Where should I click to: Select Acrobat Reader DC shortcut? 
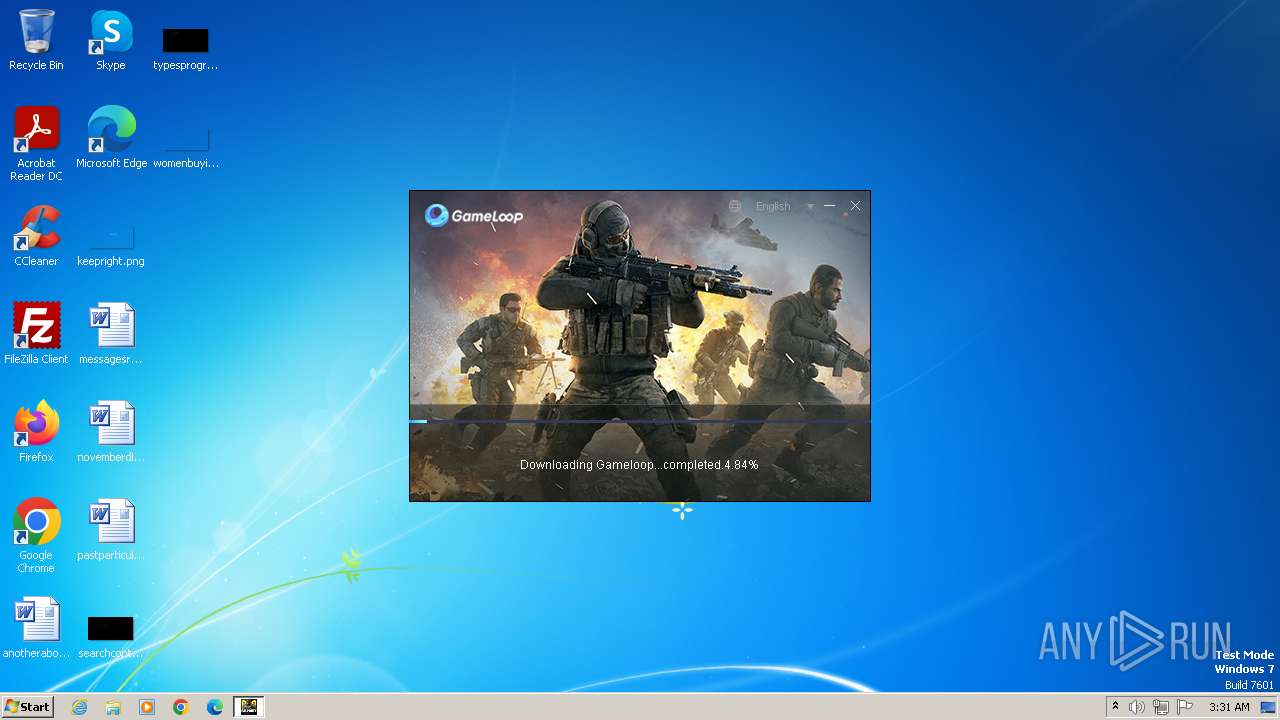point(36,144)
